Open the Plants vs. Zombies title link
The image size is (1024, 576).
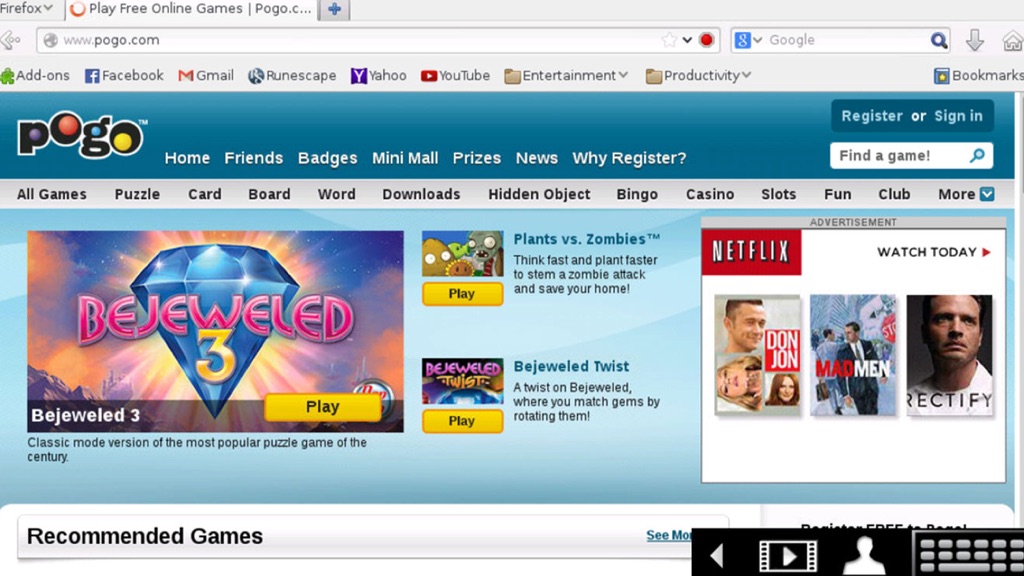586,239
